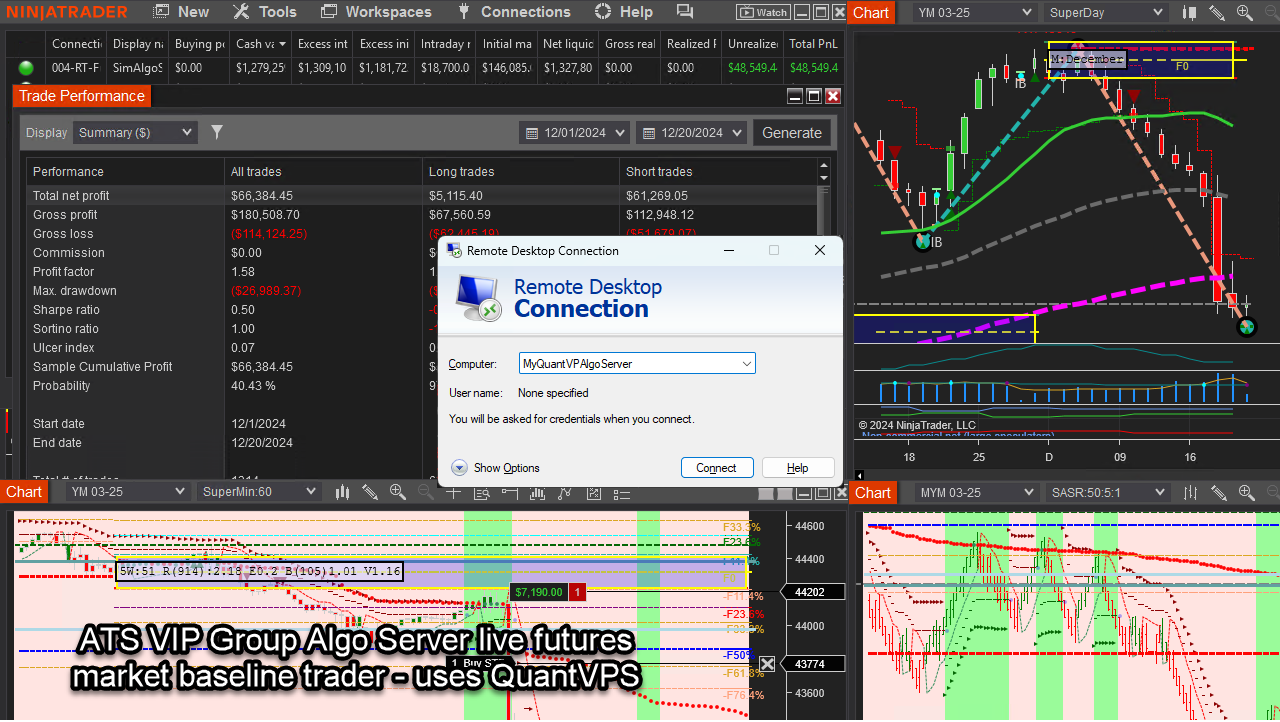Select the pencil drawing tool on lower YM chart
This screenshot has height=722, width=1280.
370,493
